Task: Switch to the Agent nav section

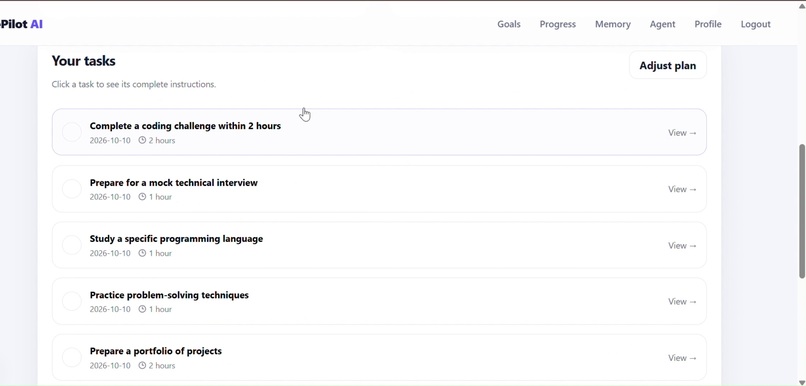Action: pos(662,24)
